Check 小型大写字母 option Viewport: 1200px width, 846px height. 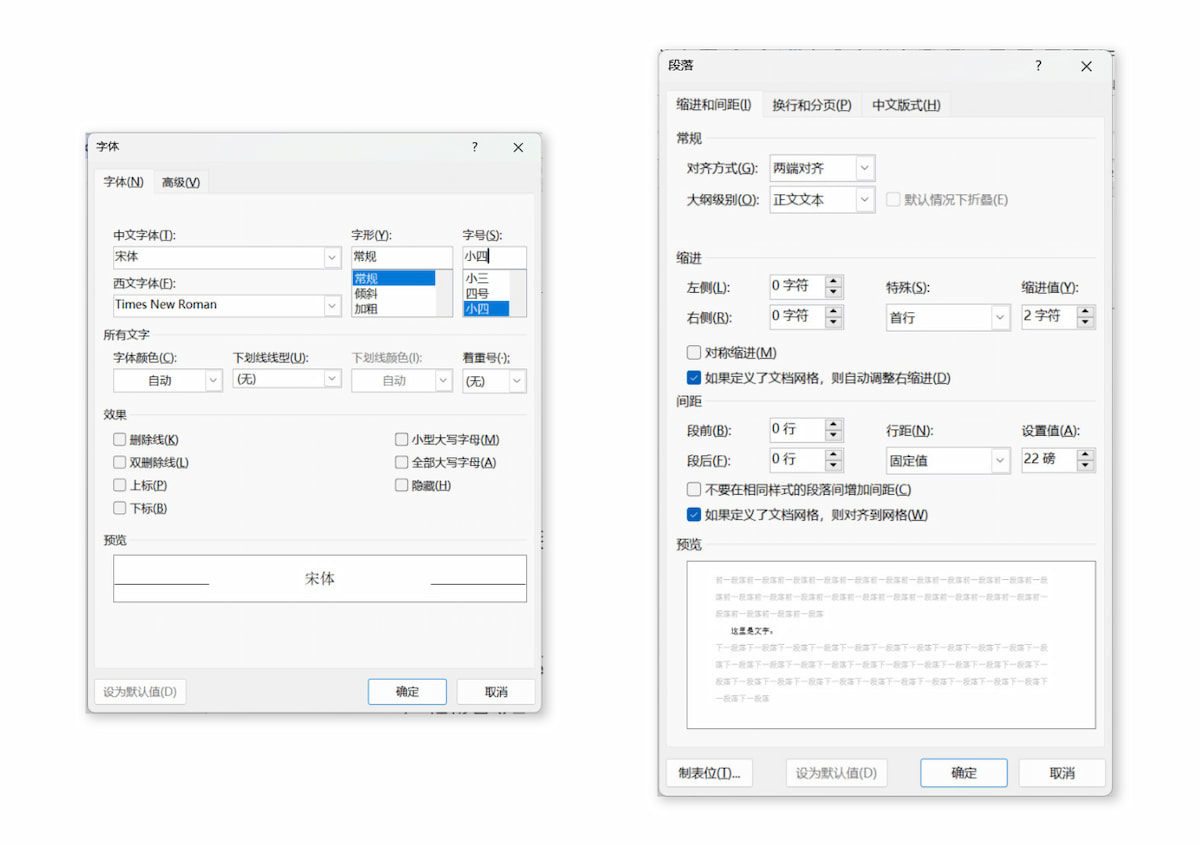click(x=402, y=440)
